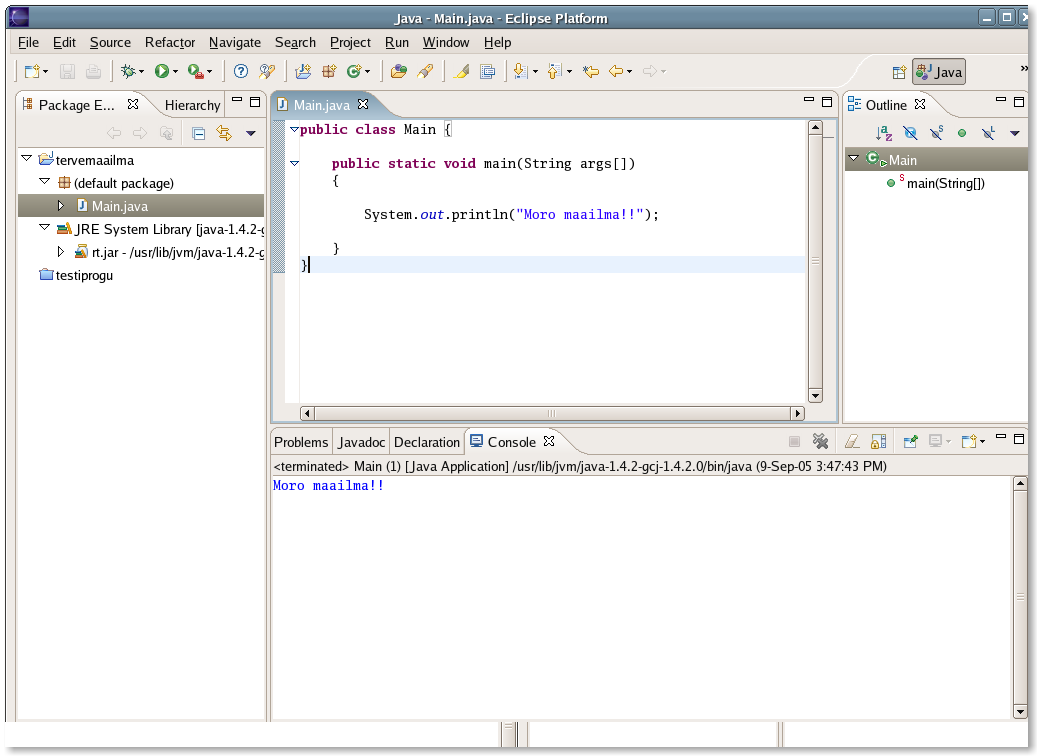
Task: Launch Debug with the bug icon
Action: click(x=128, y=71)
